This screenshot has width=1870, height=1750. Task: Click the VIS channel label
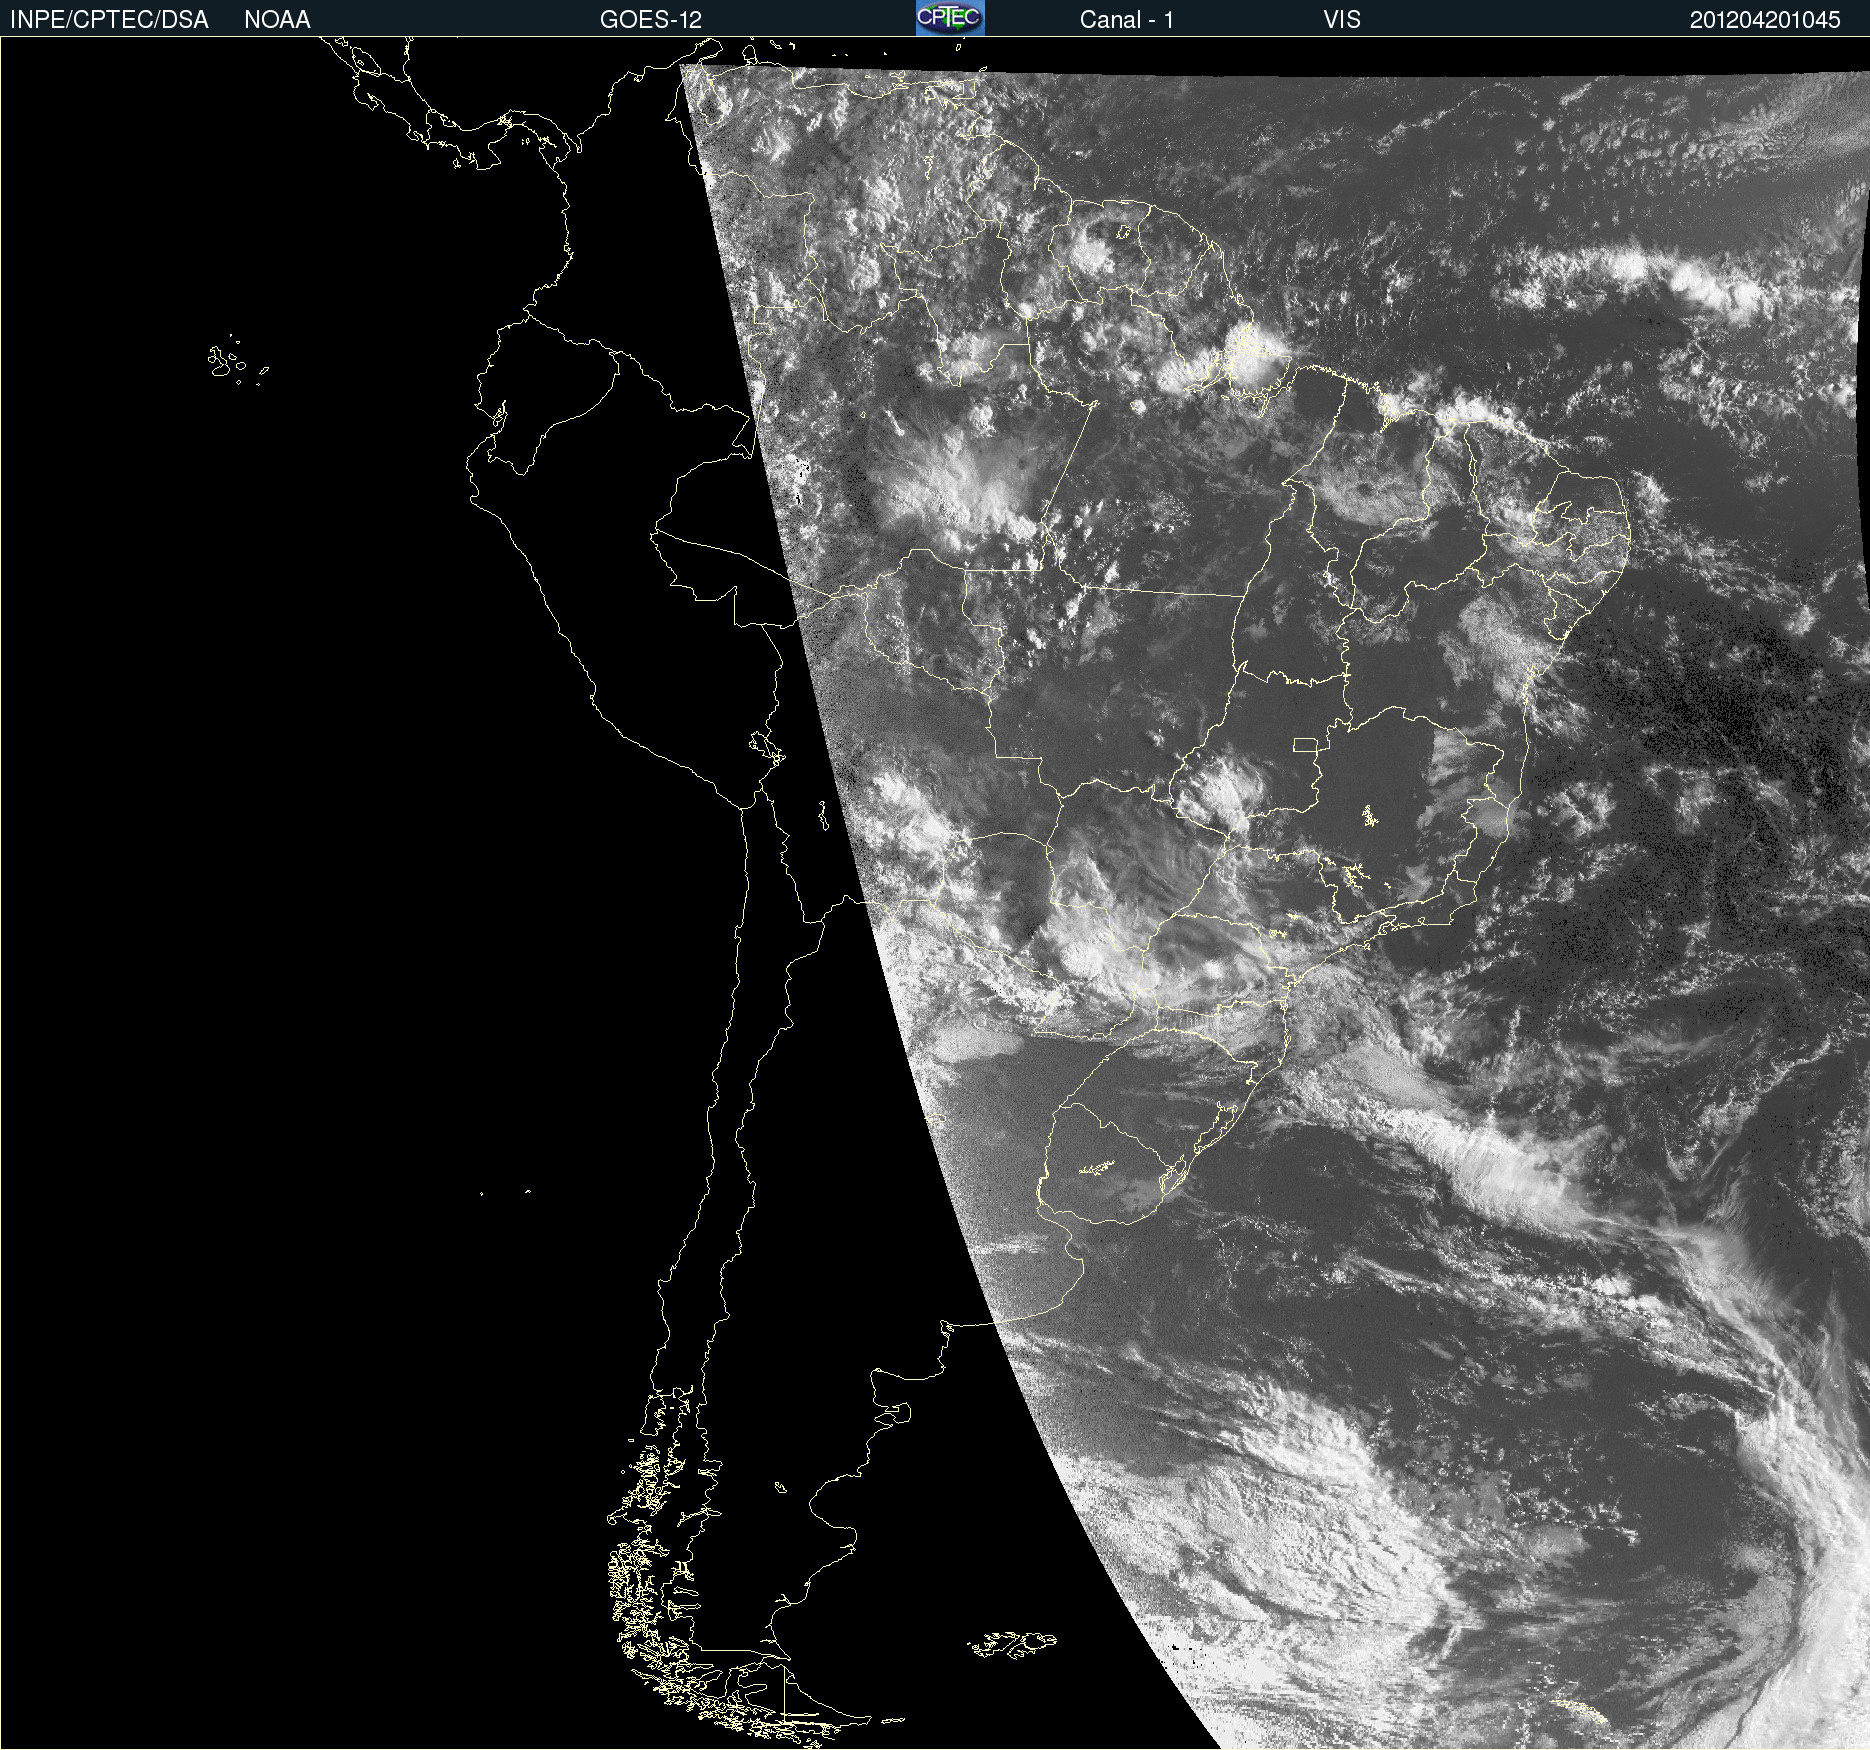[x=1341, y=20]
